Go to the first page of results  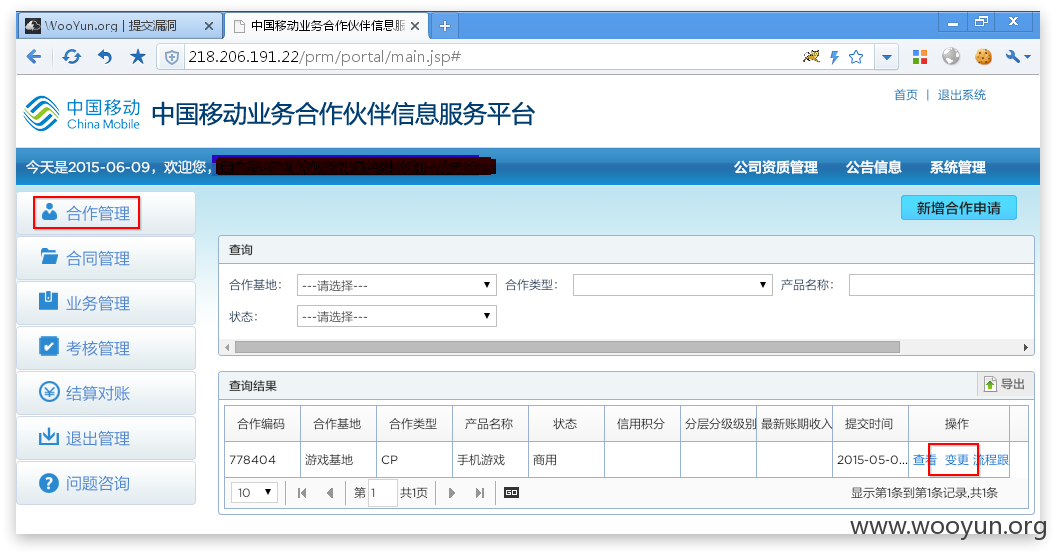[302, 493]
